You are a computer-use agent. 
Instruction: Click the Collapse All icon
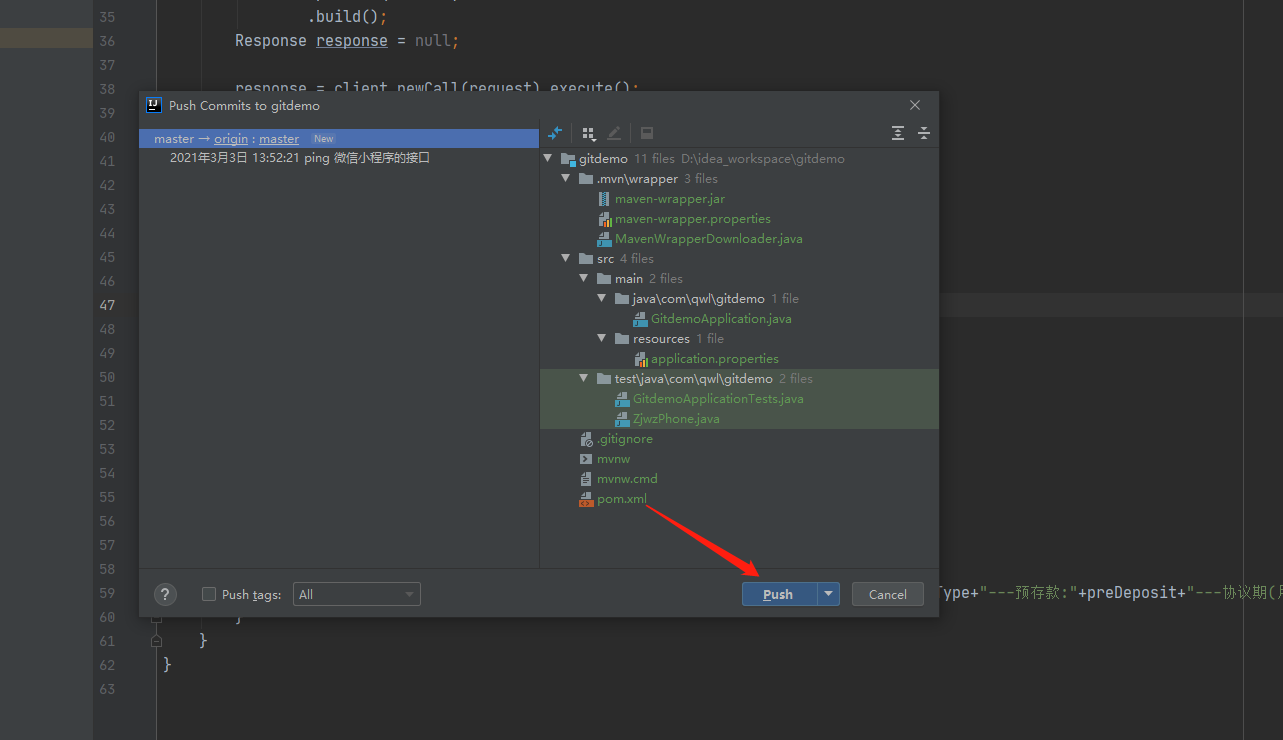pyautogui.click(x=924, y=133)
